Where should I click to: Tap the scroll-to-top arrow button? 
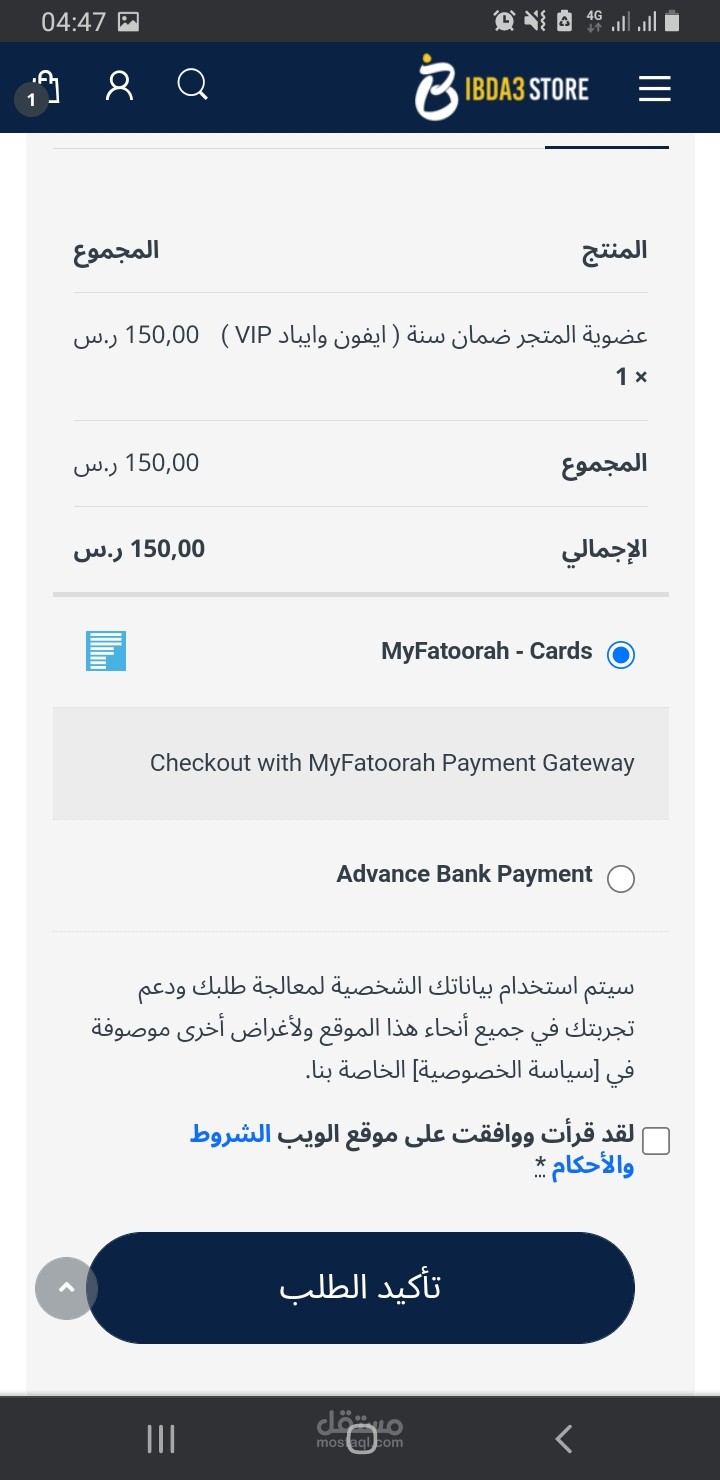click(66, 1287)
